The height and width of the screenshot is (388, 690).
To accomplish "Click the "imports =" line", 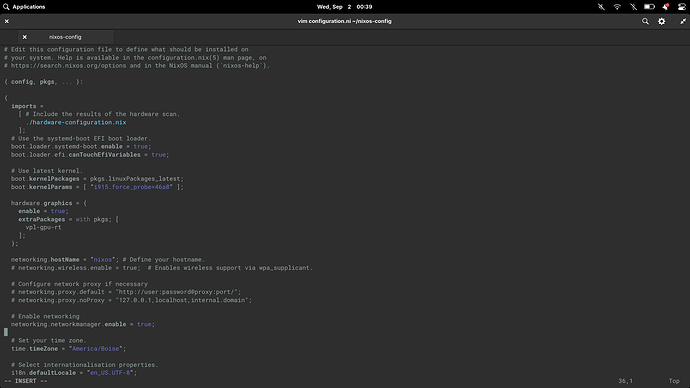I will coord(27,106).
